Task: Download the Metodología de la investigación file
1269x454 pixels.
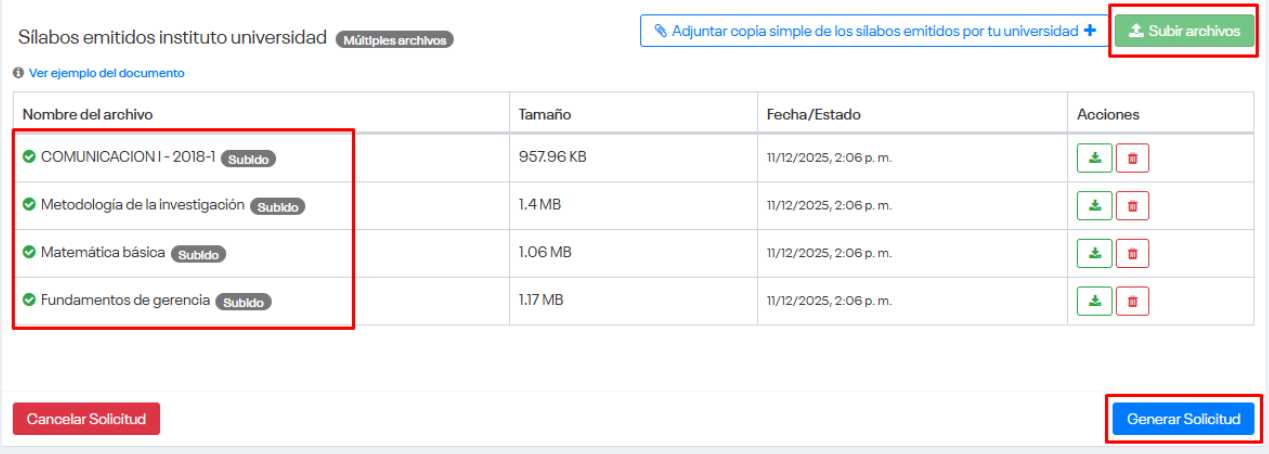Action: 1094,206
